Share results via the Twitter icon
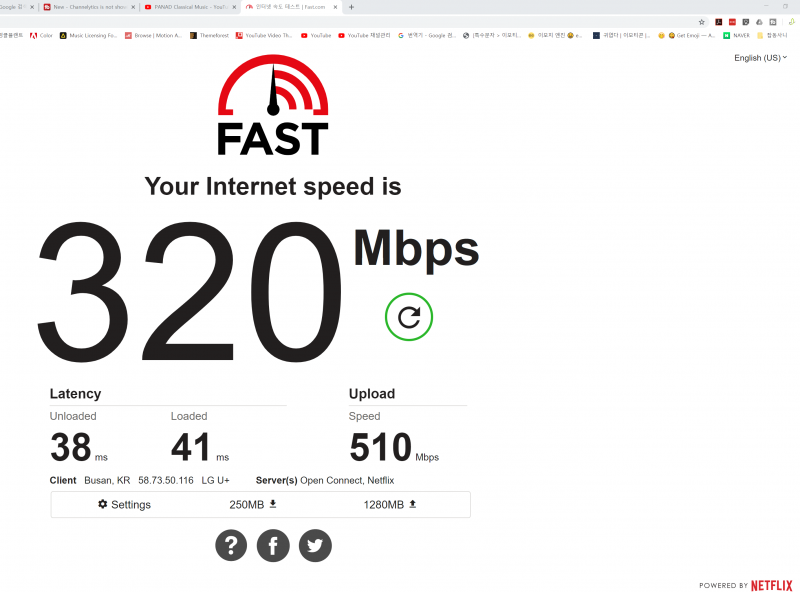The image size is (800, 592). [315, 546]
